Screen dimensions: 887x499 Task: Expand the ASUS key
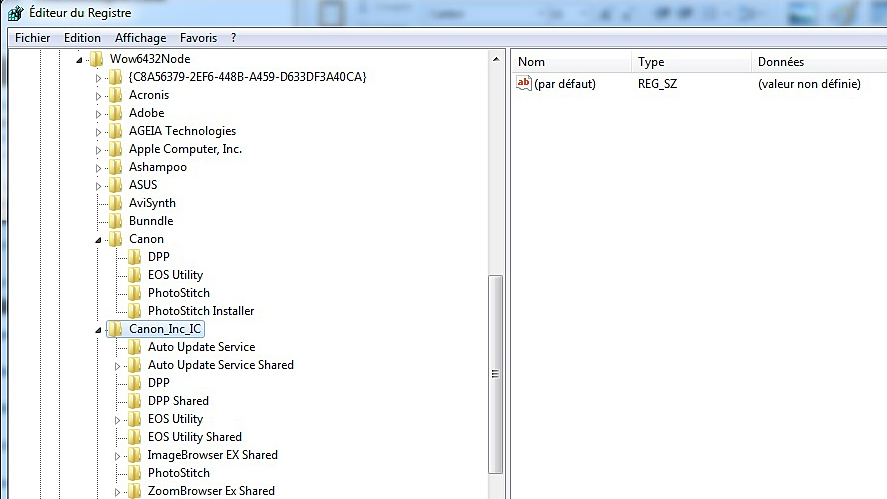98,186
